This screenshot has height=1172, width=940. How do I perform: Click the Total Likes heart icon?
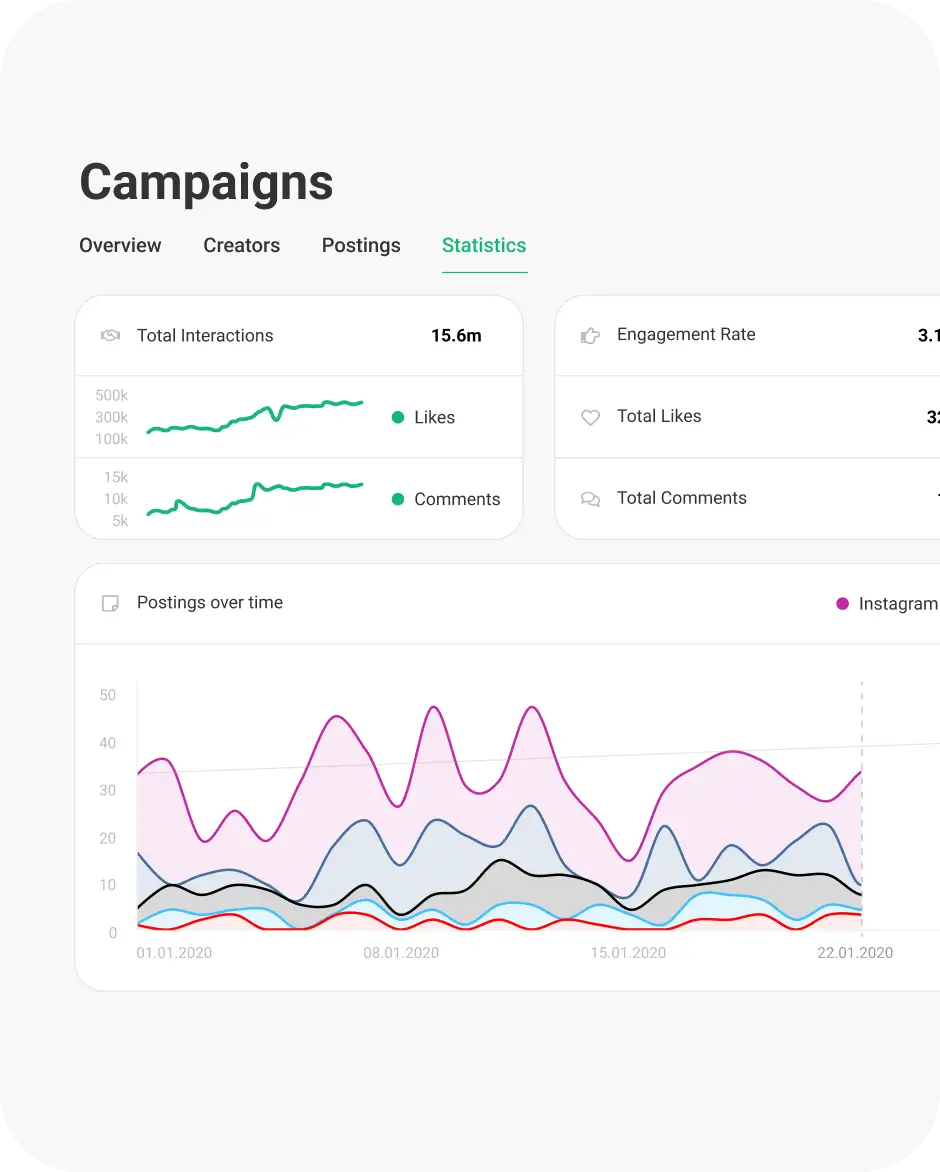pyautogui.click(x=590, y=417)
